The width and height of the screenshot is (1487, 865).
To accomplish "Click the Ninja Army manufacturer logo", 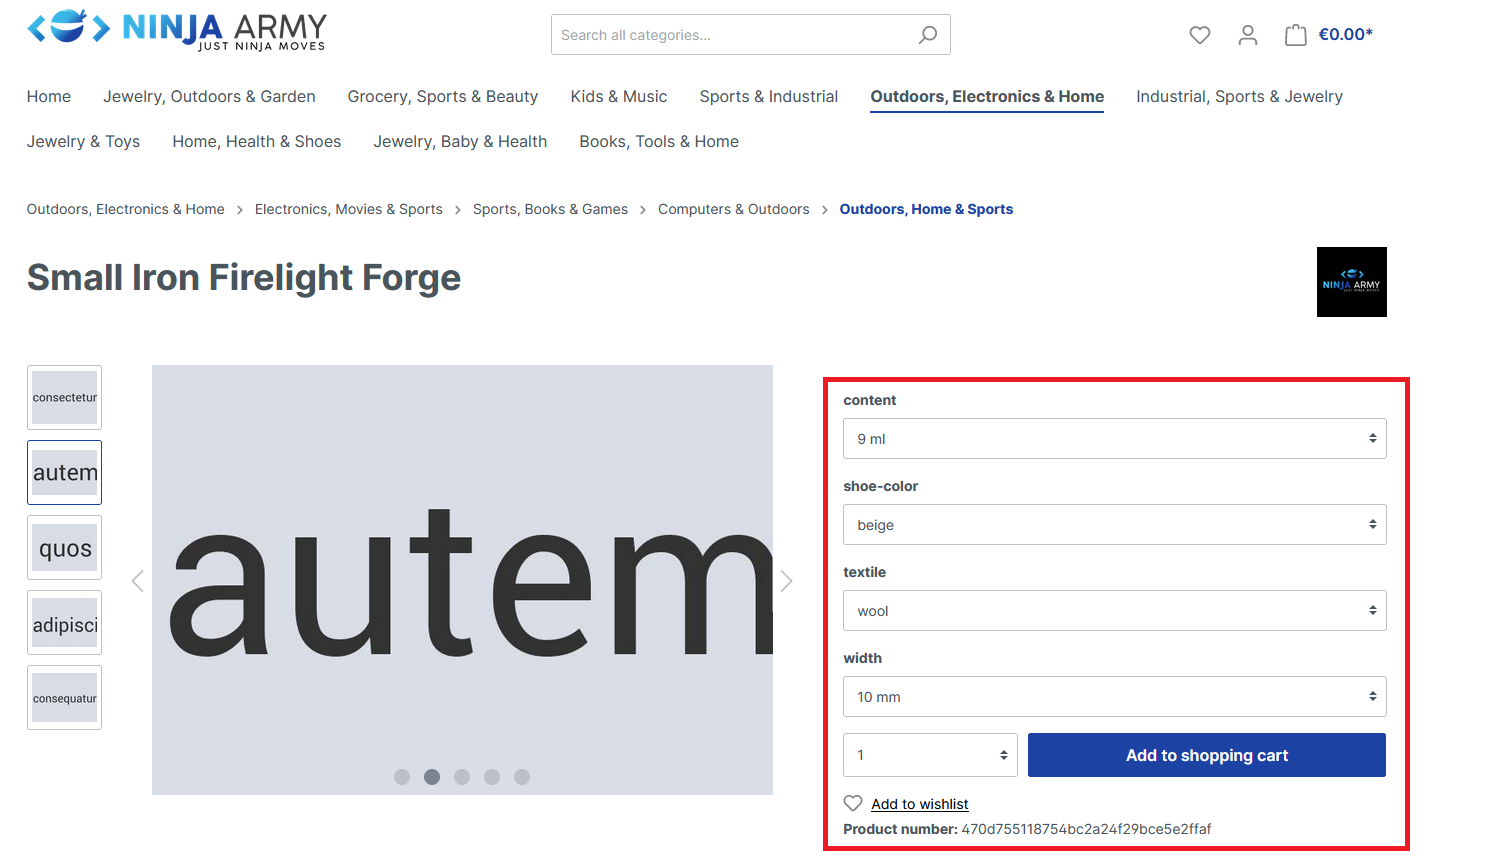I will tap(1352, 282).
